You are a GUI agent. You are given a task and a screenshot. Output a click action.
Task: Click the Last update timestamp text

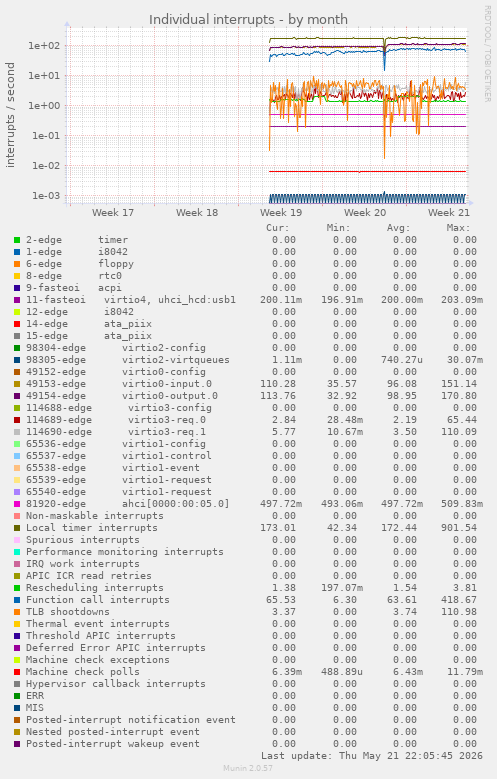(x=372, y=756)
